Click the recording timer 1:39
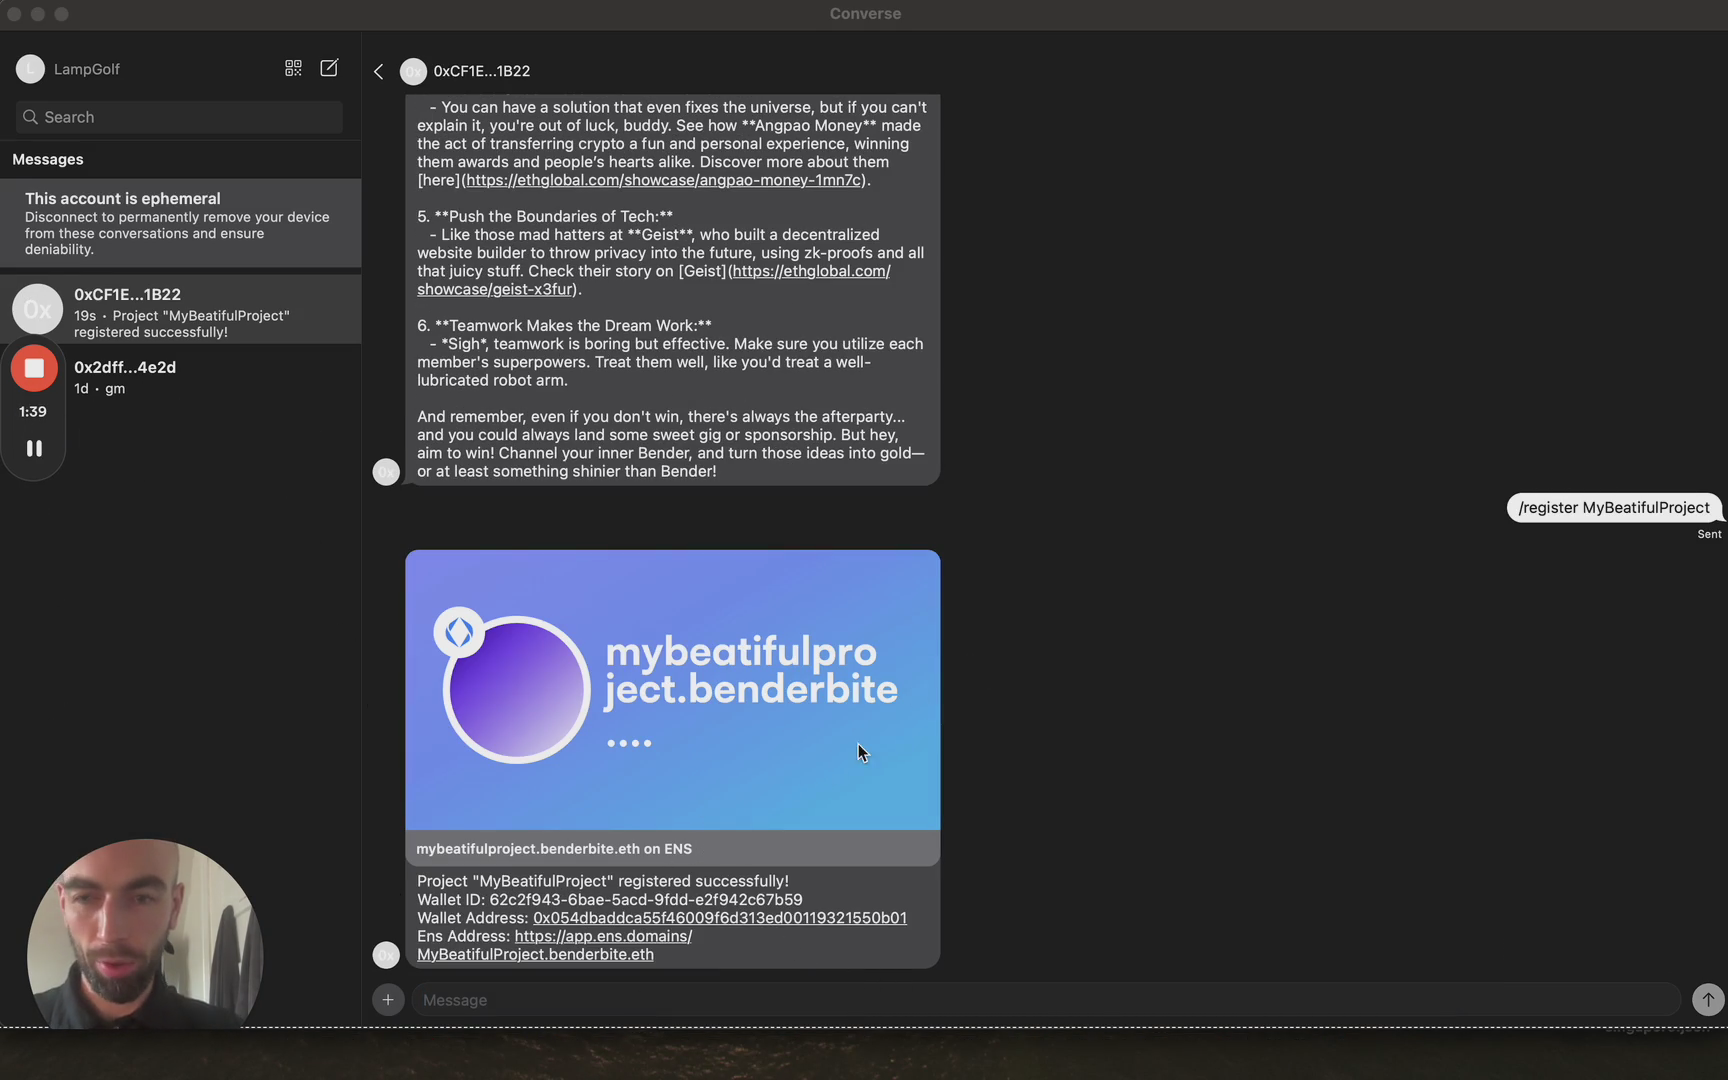The height and width of the screenshot is (1080, 1728). [33, 411]
